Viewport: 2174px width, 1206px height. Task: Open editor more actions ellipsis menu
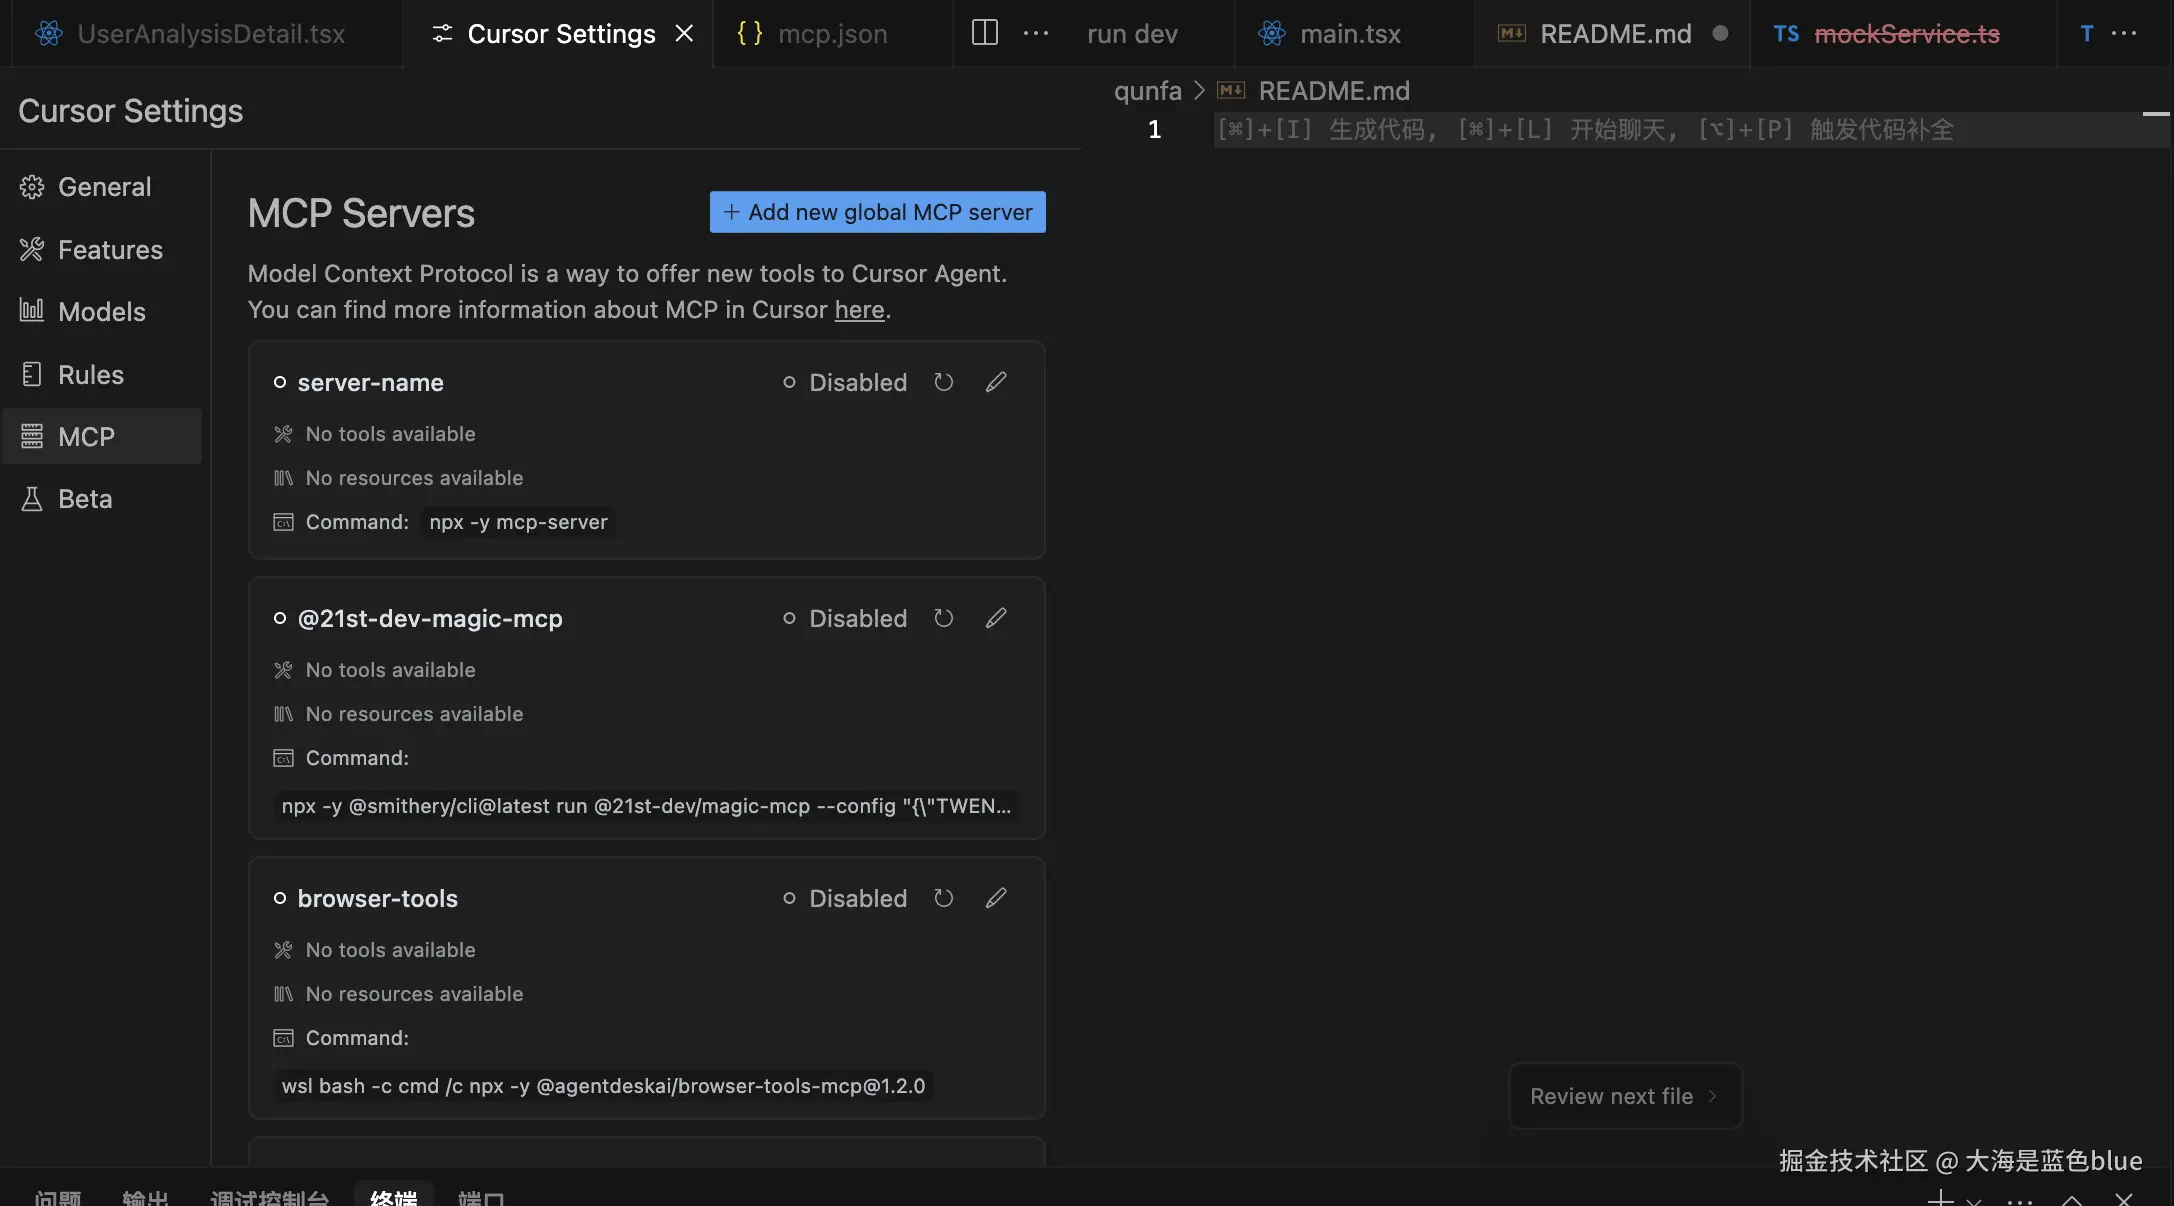coord(1036,33)
